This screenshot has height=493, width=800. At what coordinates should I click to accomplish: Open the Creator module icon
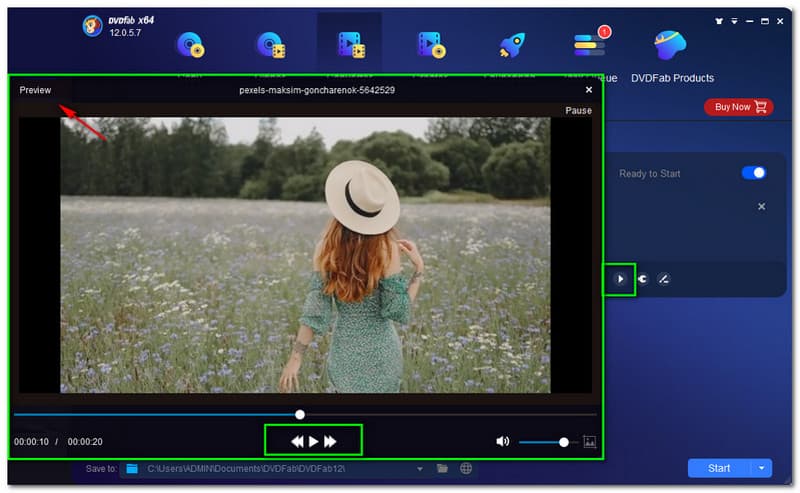pos(431,44)
